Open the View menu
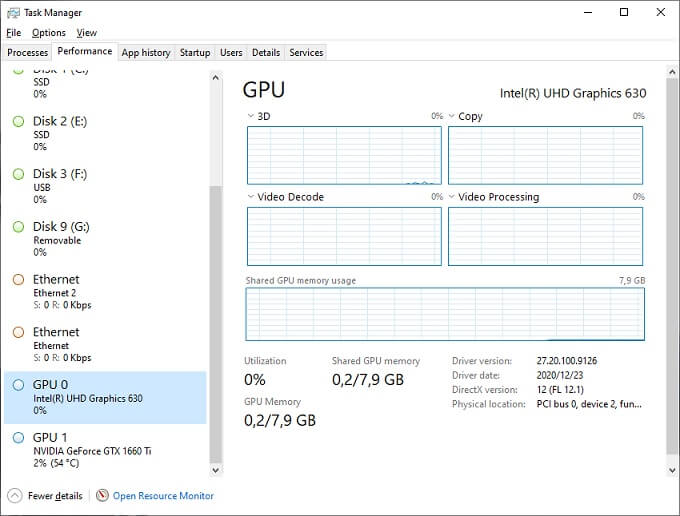This screenshot has height=516, width=680. 86,33
